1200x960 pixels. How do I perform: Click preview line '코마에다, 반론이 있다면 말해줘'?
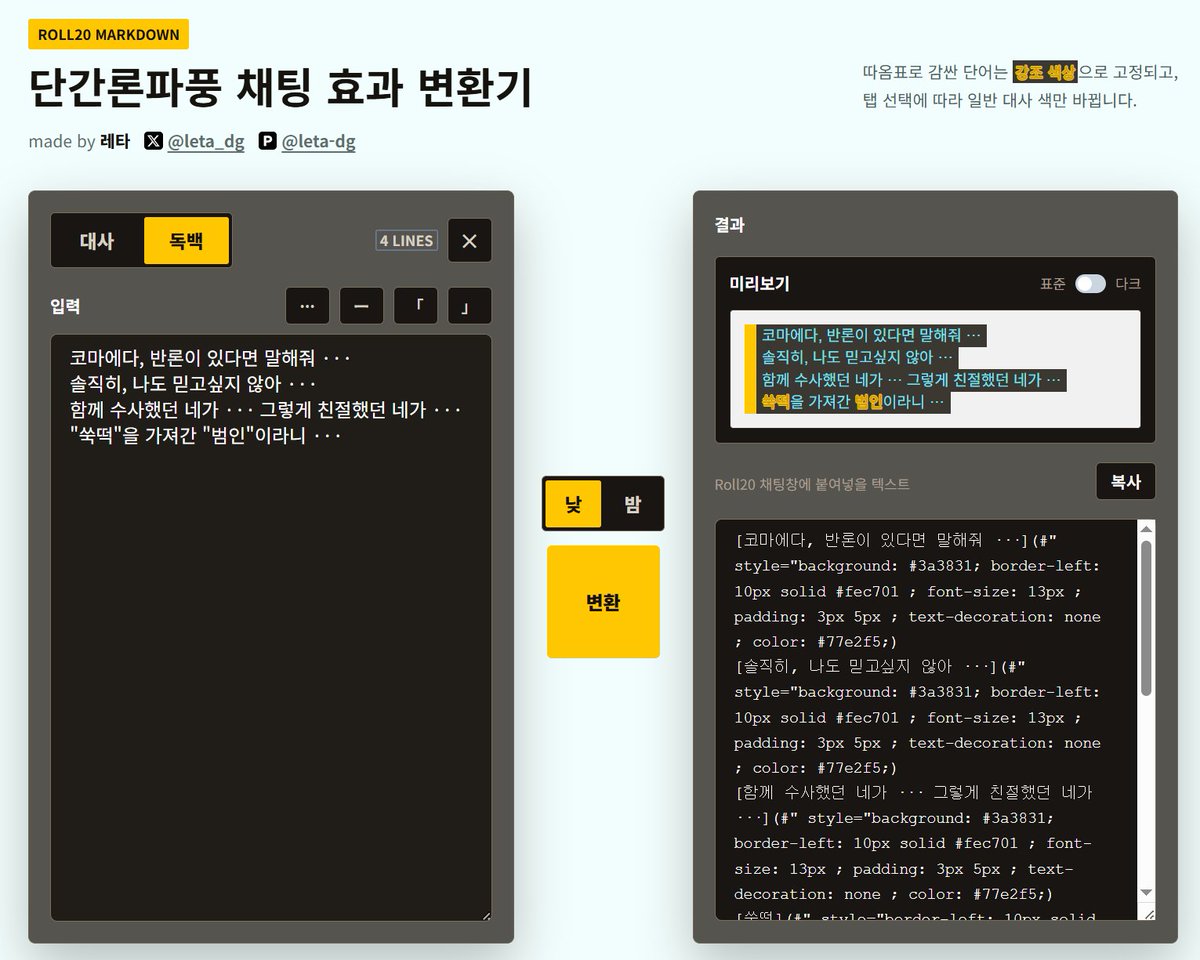pos(873,335)
